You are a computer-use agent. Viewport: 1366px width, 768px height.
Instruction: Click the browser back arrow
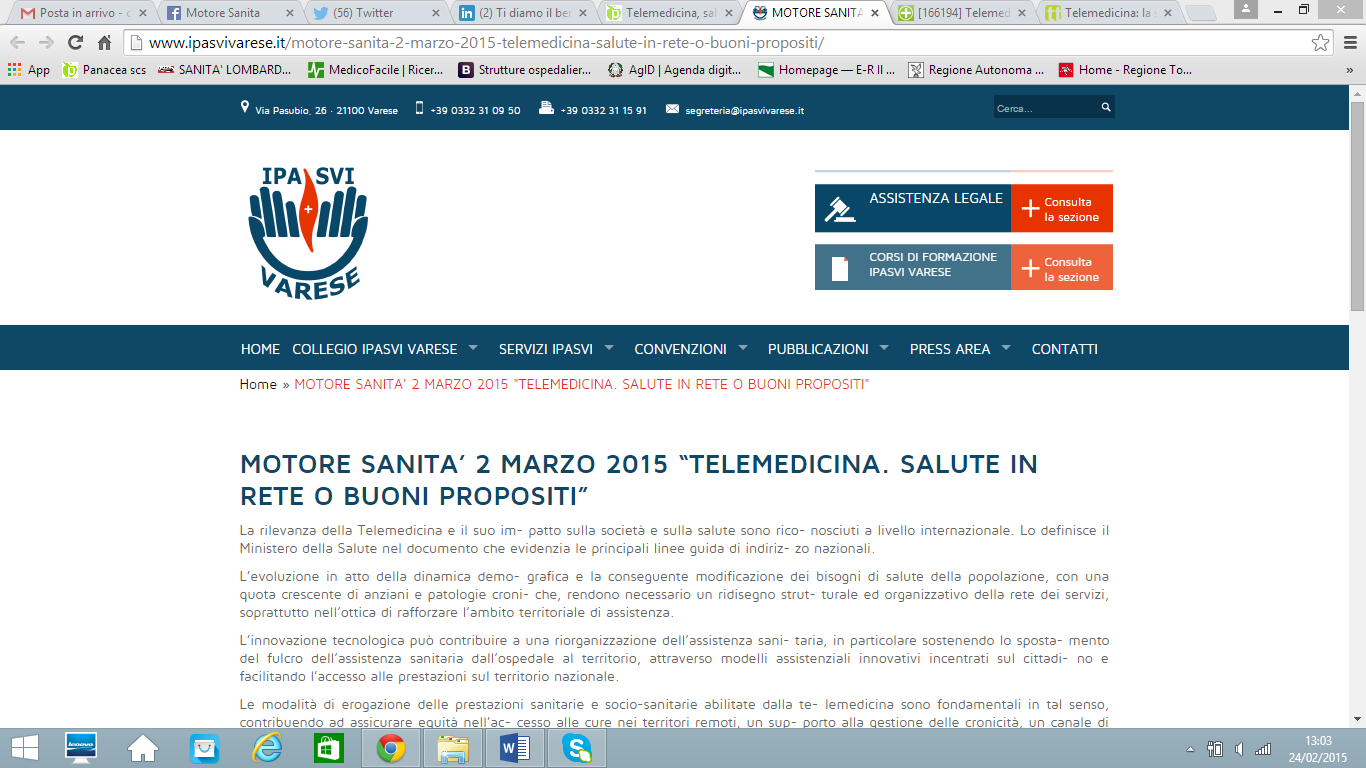point(17,43)
